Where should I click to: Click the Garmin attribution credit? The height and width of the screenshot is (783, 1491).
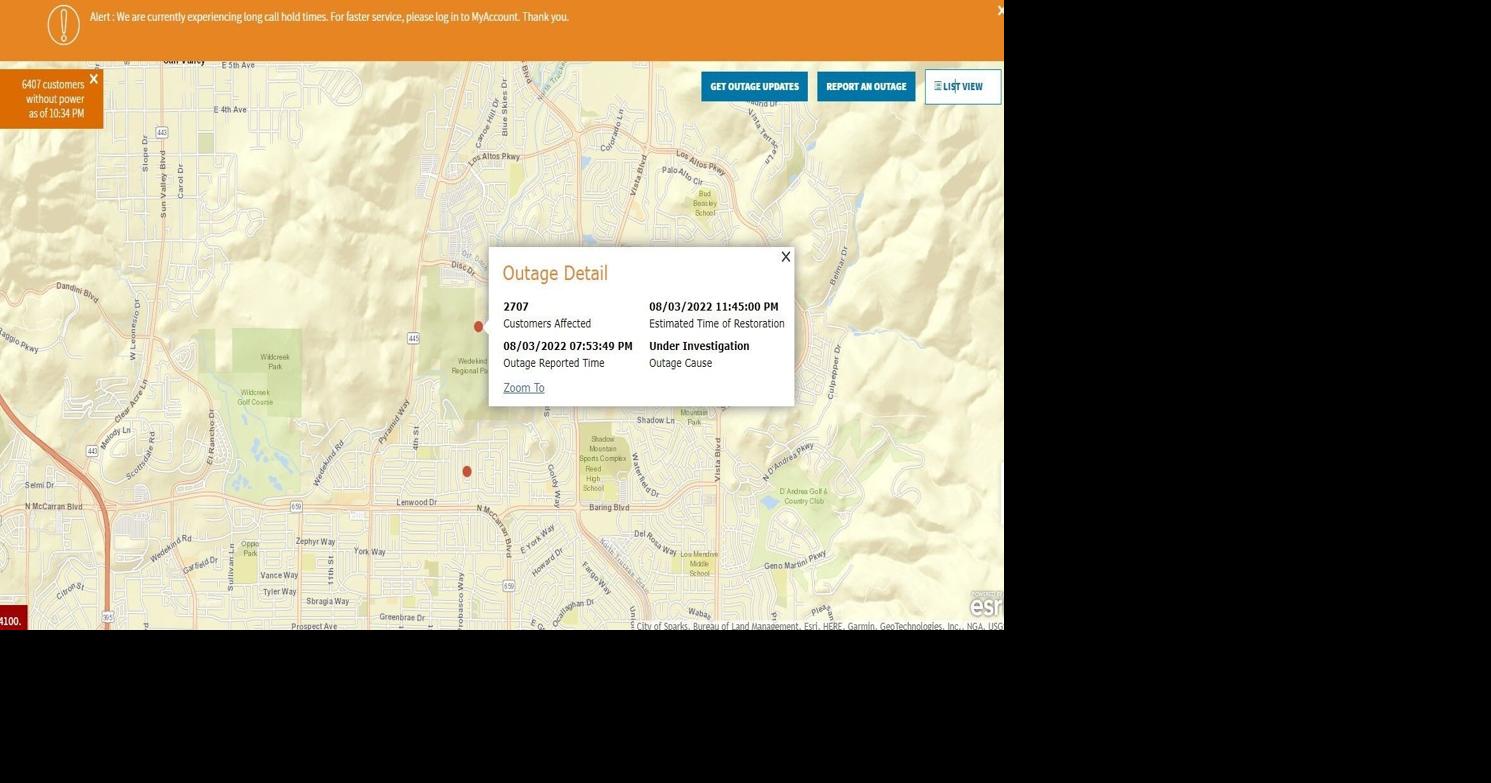coord(859,626)
